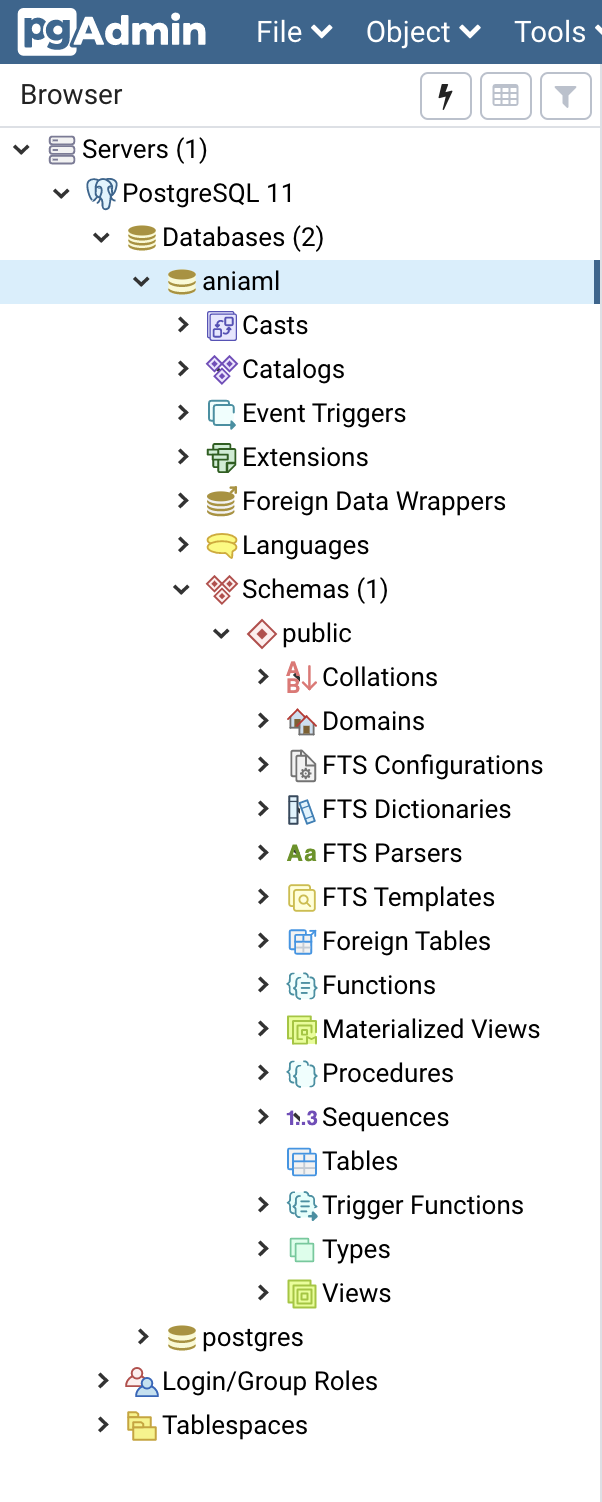
Task: Click the Filtered Rows funnel icon
Action: (566, 96)
